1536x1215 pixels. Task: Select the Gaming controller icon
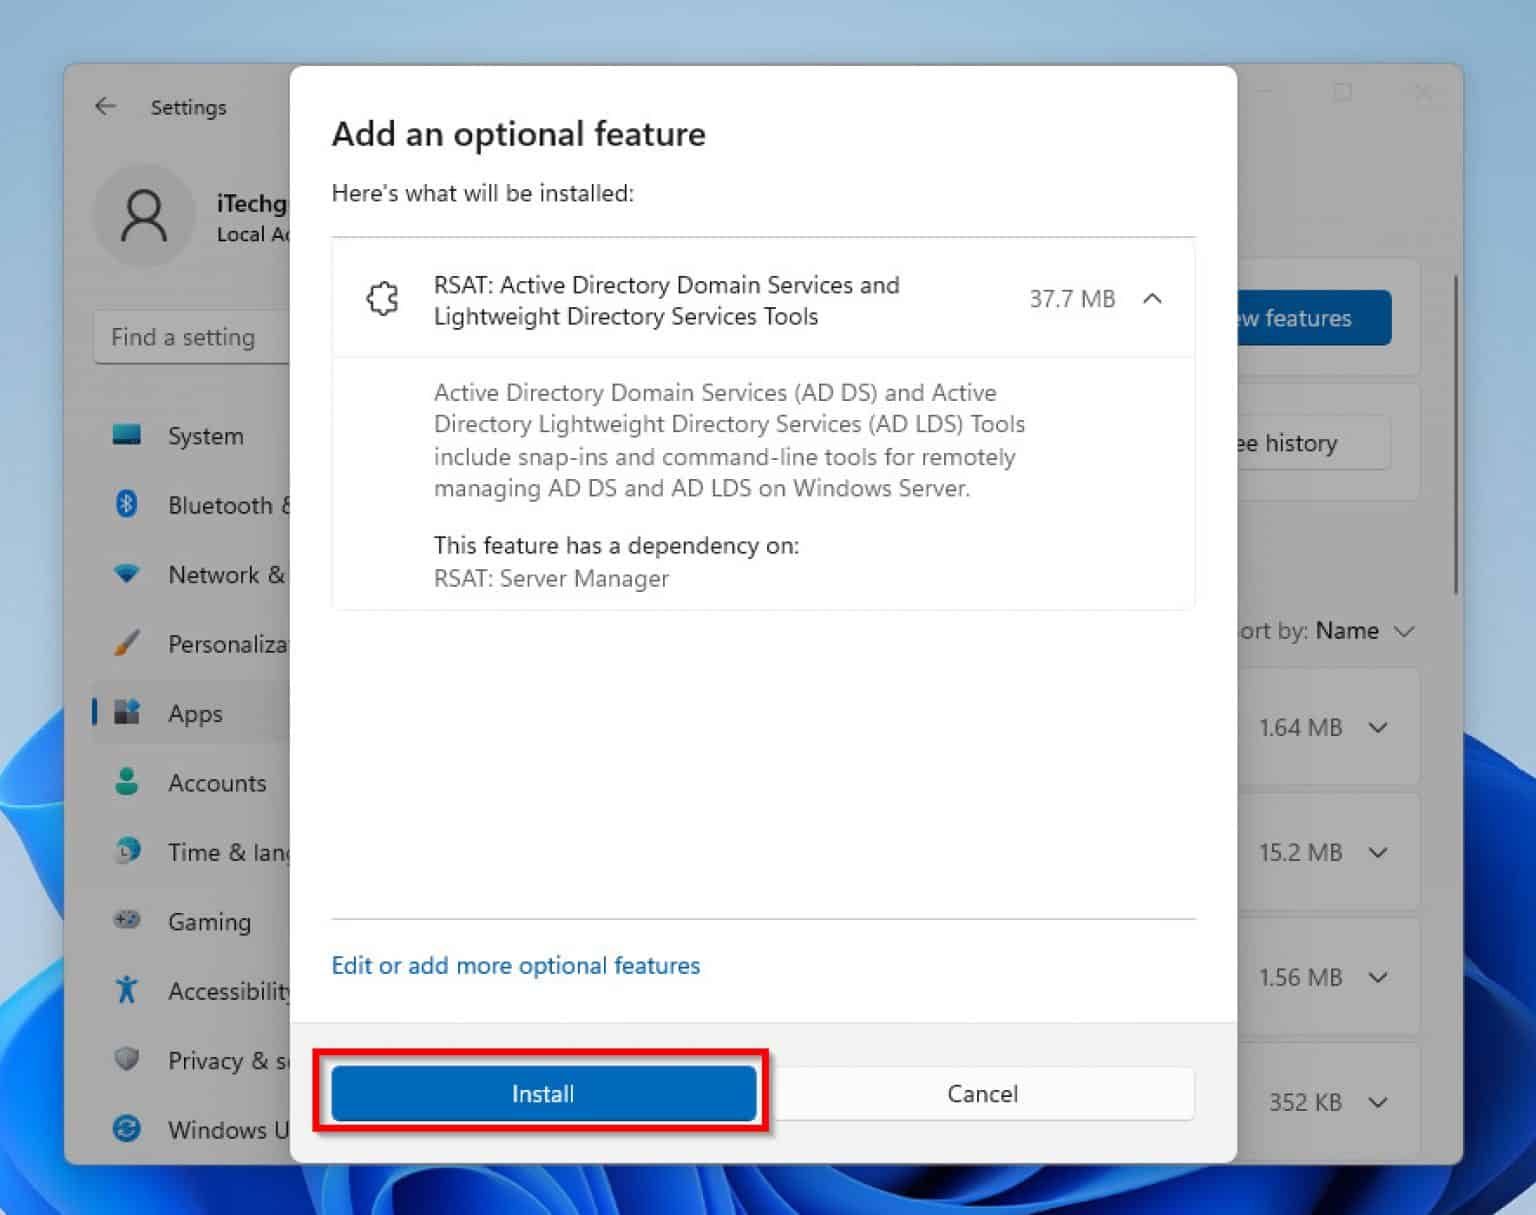[x=126, y=920]
